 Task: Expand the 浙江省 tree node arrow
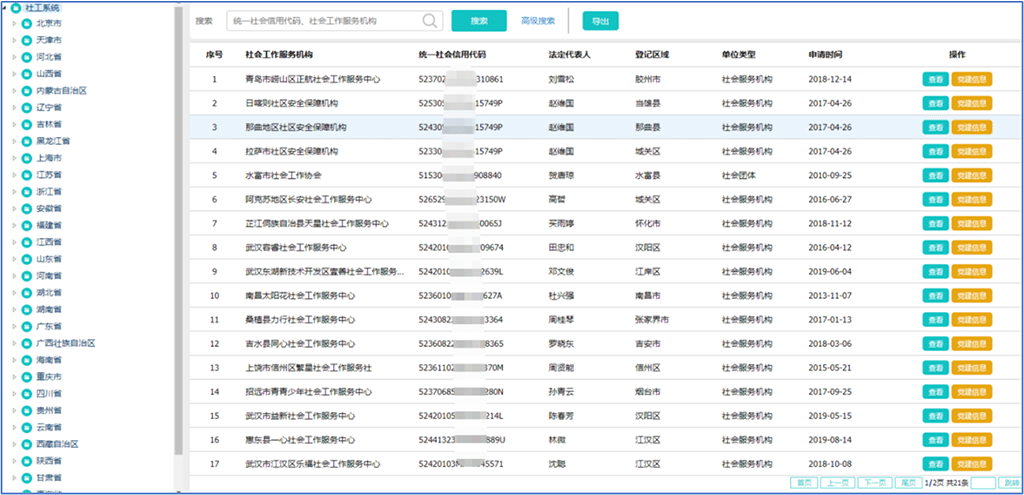pos(14,191)
